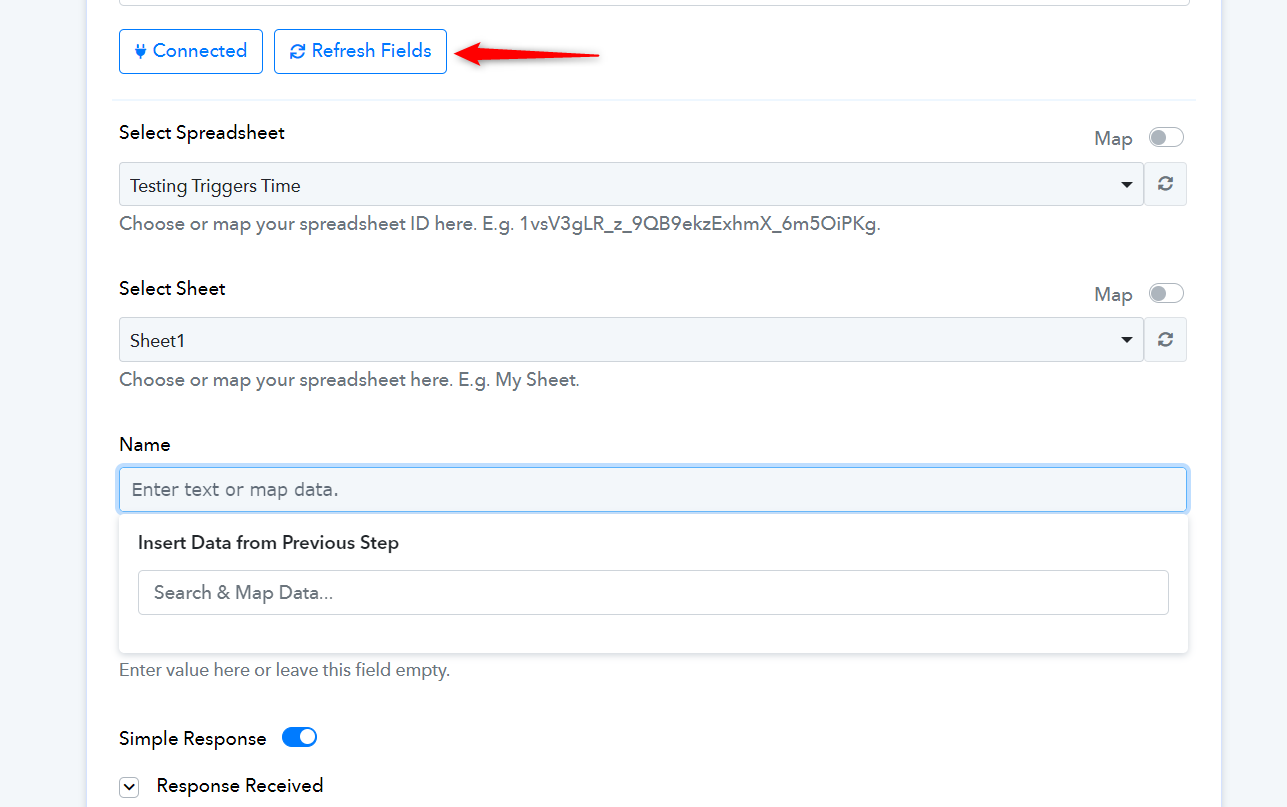Open the Select Spreadsheet dropdown
The width and height of the screenshot is (1287, 807).
click(x=631, y=185)
